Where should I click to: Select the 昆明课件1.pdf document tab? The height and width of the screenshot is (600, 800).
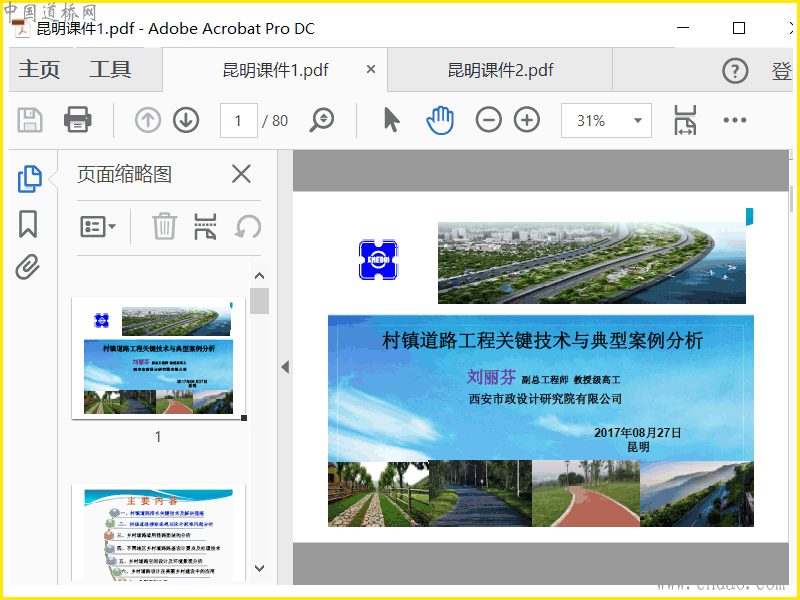pyautogui.click(x=276, y=70)
